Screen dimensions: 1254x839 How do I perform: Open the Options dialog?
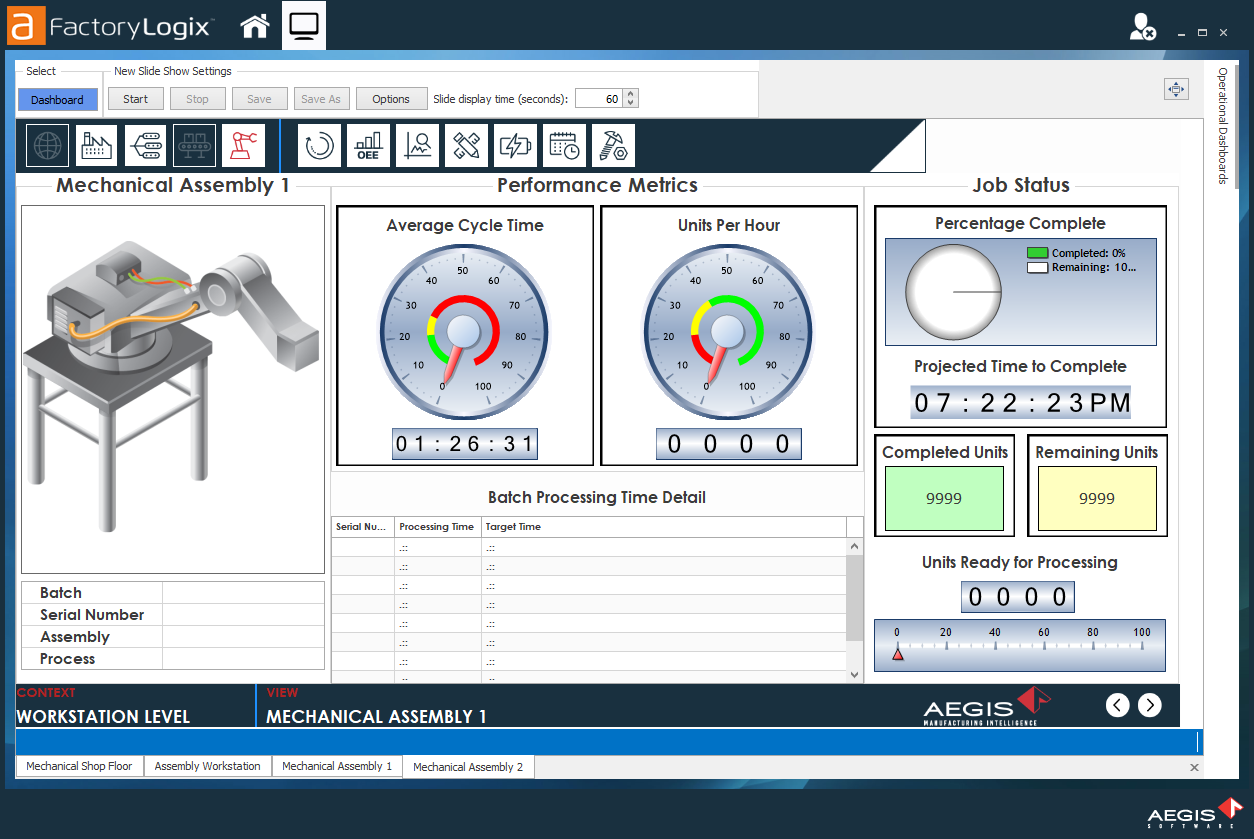click(x=391, y=98)
